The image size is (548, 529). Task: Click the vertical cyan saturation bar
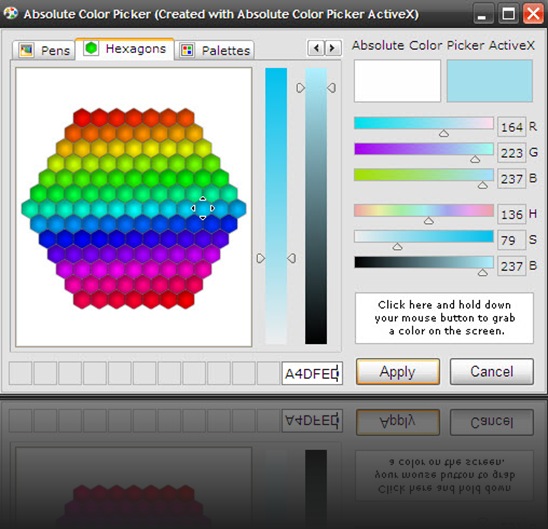click(276, 206)
